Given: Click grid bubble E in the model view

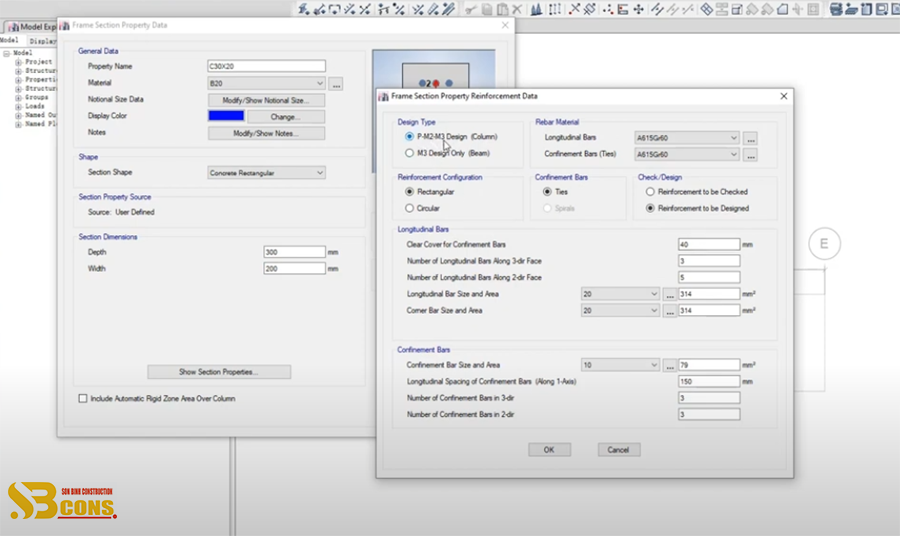Looking at the screenshot, I should pos(824,244).
